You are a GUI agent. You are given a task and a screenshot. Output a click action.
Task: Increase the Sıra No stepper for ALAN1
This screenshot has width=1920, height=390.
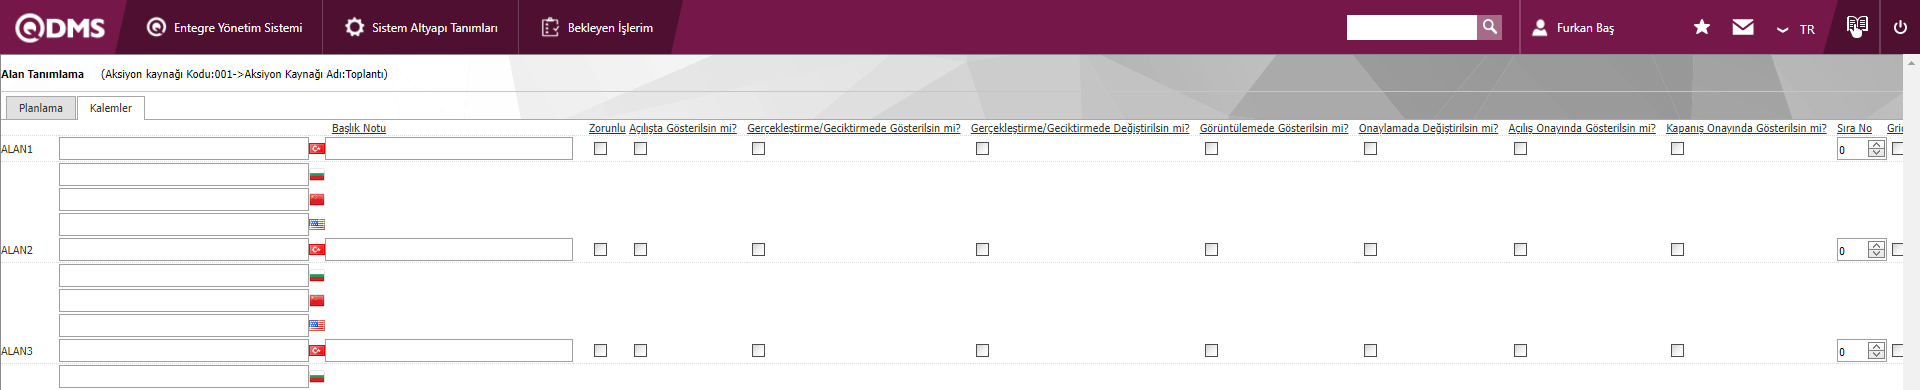1876,145
